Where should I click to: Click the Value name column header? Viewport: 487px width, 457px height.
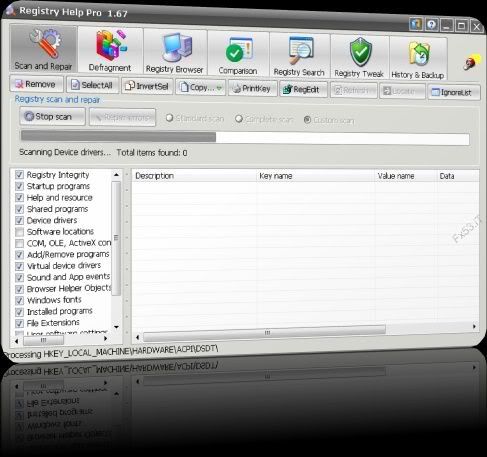[406, 176]
